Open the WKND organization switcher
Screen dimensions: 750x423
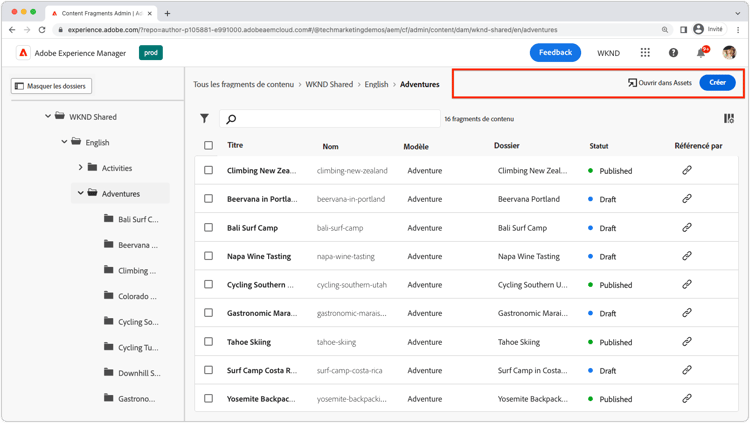click(608, 53)
